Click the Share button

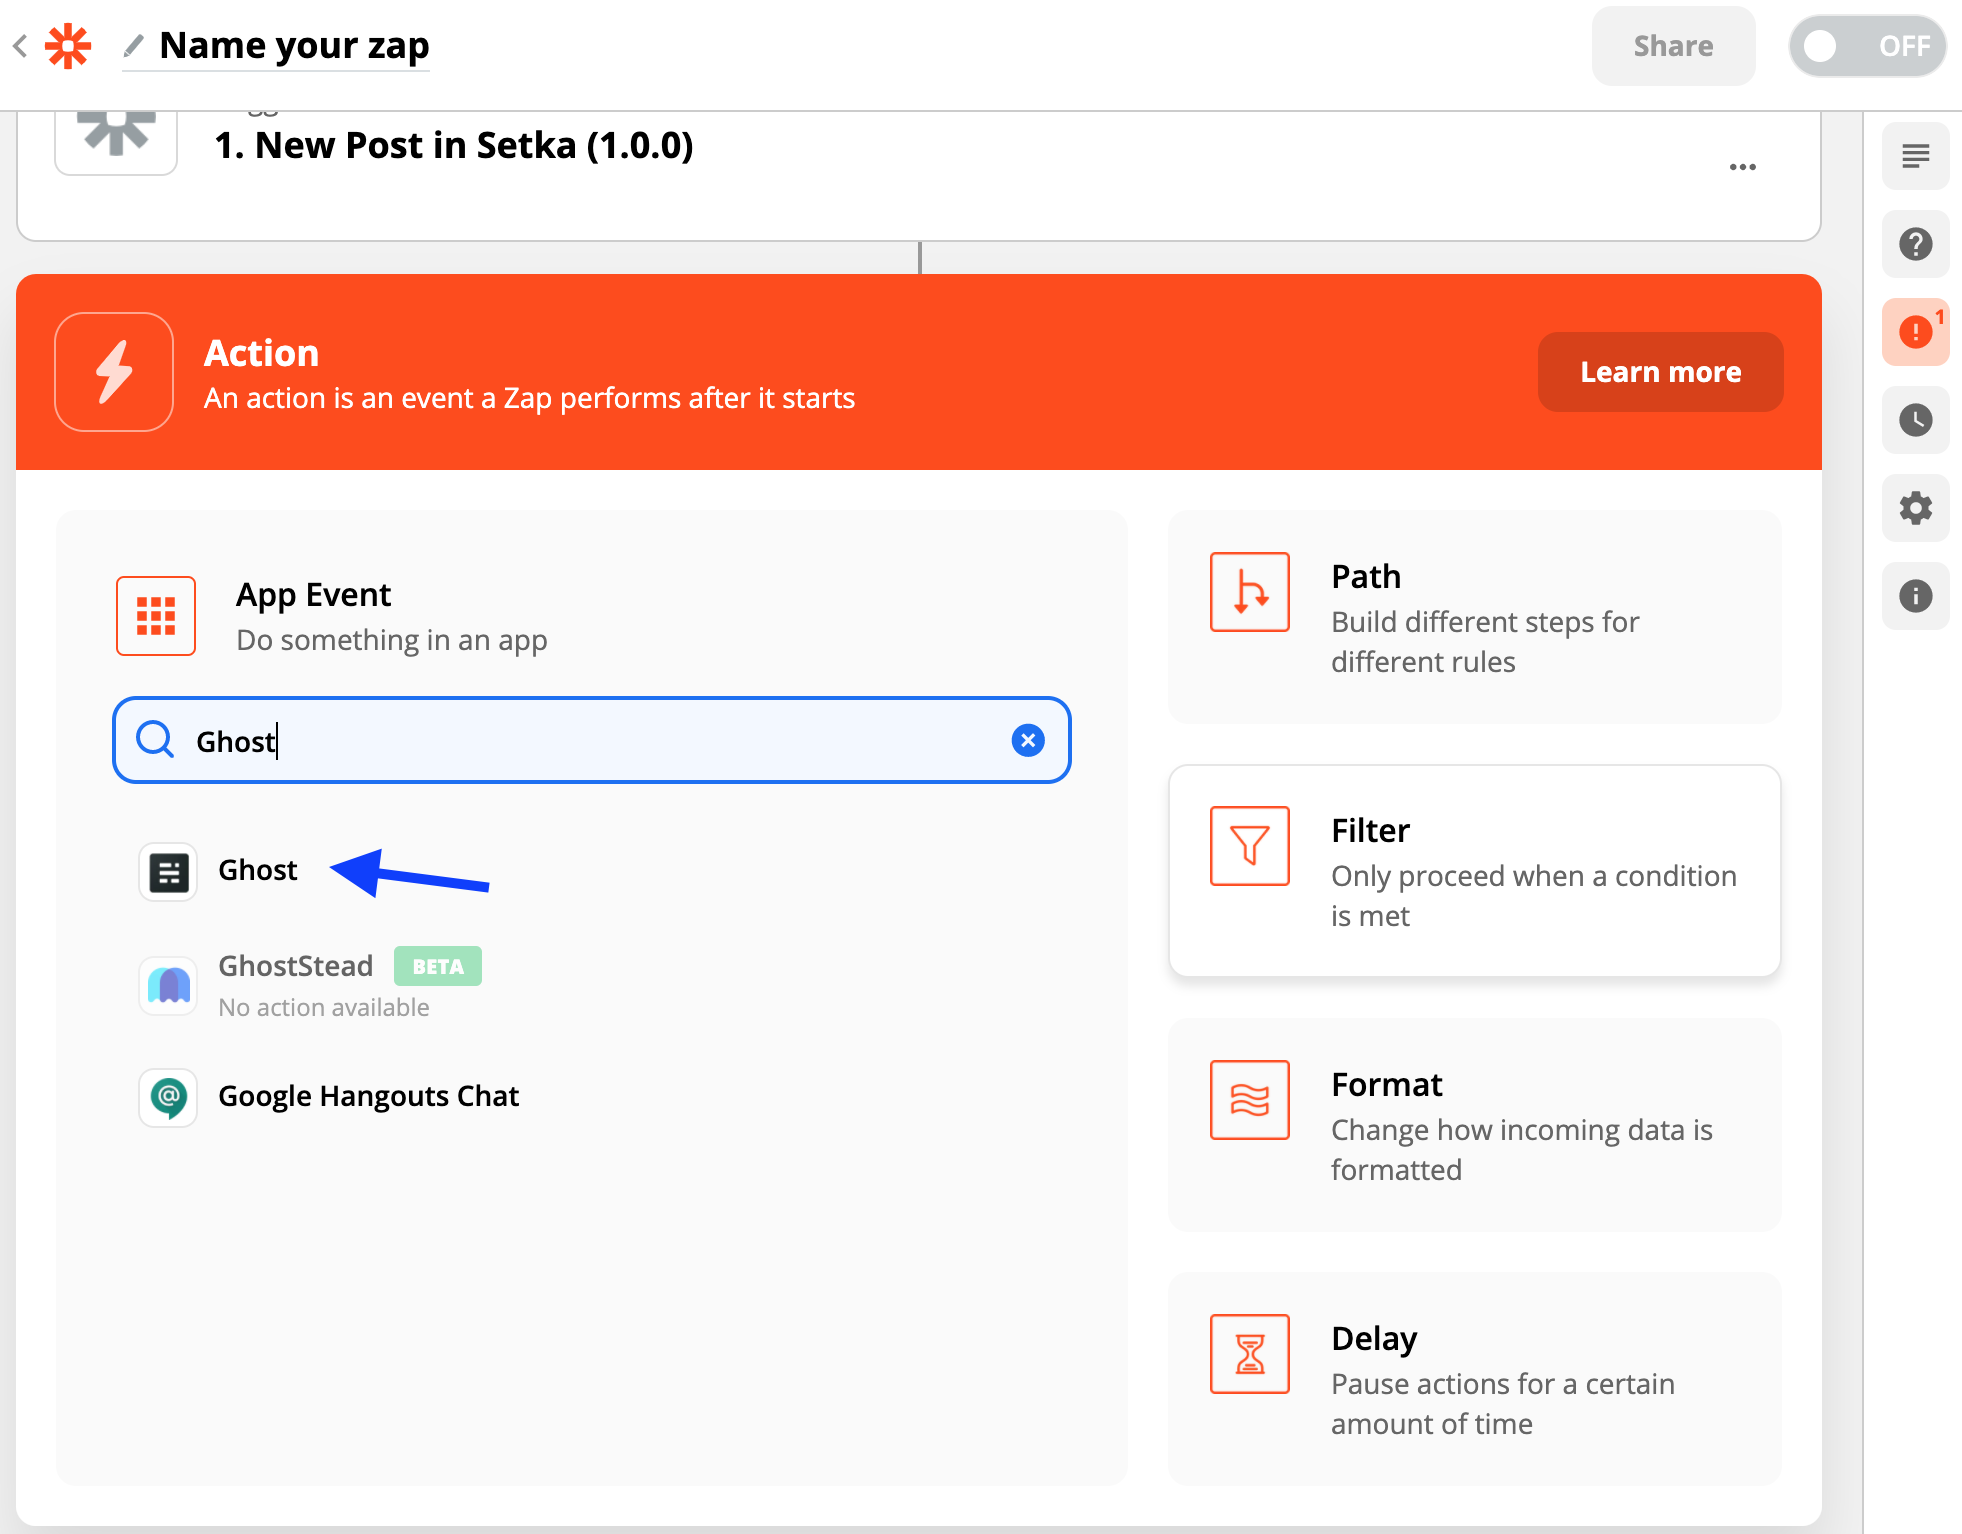pyautogui.click(x=1672, y=46)
